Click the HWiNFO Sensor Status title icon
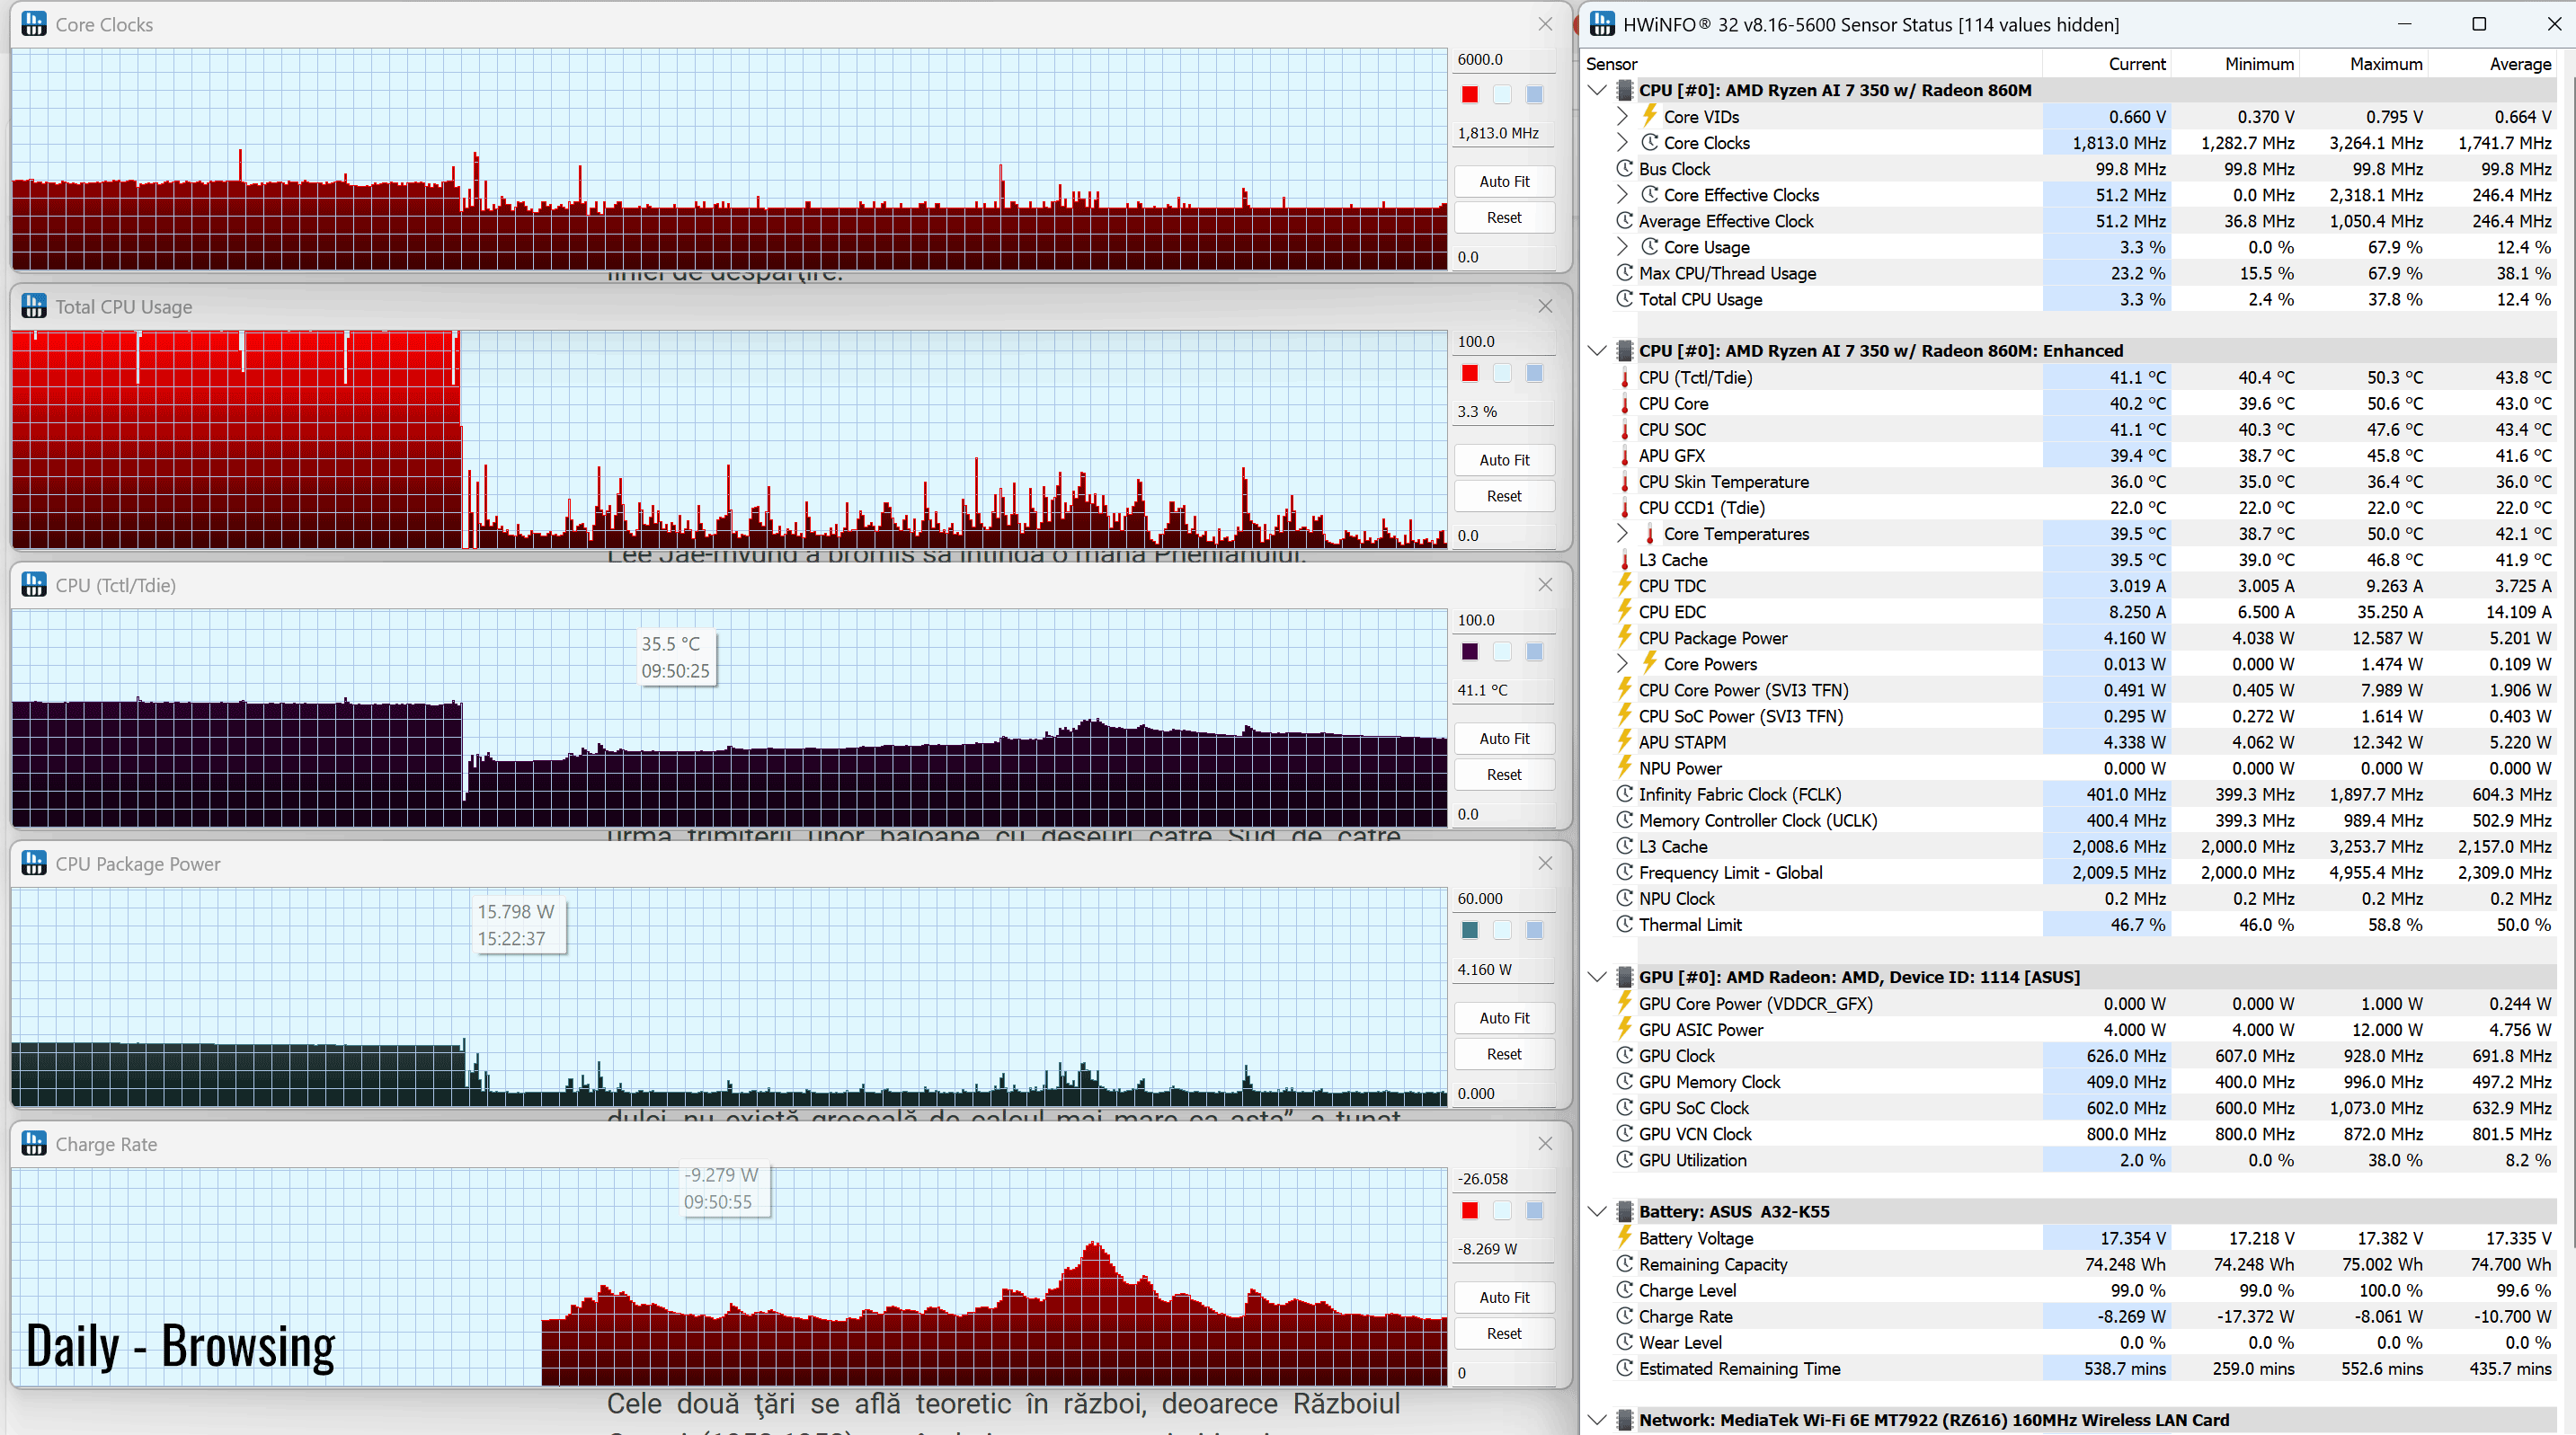 point(1602,24)
